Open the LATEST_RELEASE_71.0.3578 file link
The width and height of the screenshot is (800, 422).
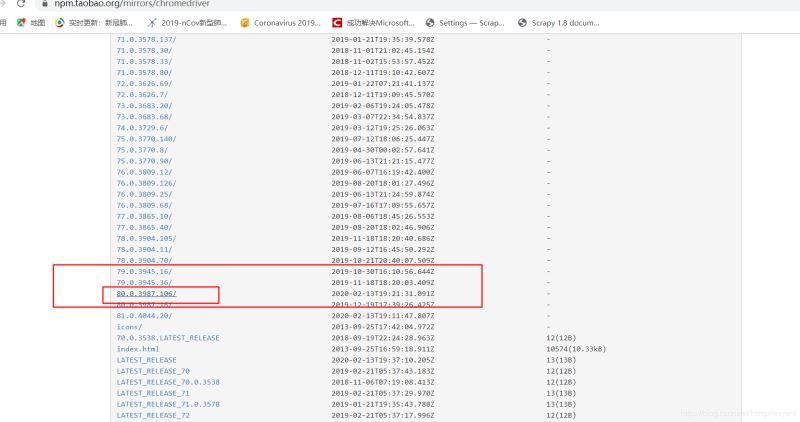[168, 404]
